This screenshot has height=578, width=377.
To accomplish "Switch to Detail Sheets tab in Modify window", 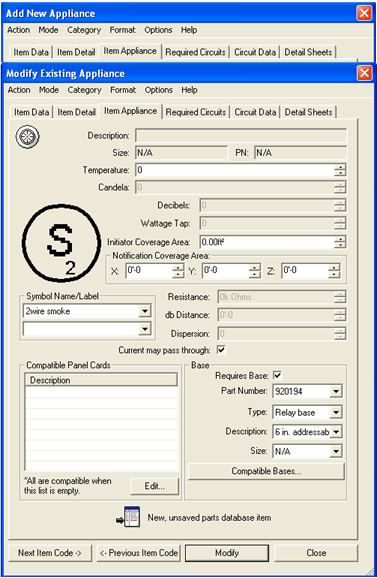I will tap(308, 112).
